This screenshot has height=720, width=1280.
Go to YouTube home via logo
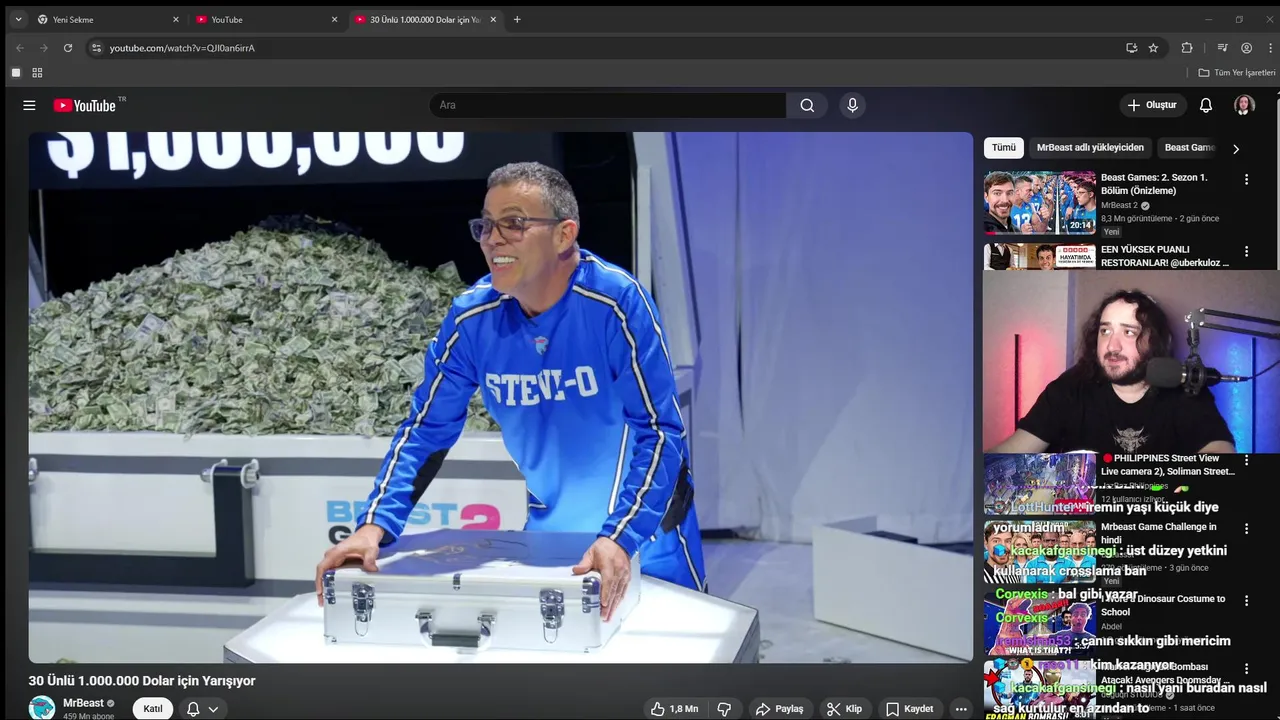pos(85,105)
